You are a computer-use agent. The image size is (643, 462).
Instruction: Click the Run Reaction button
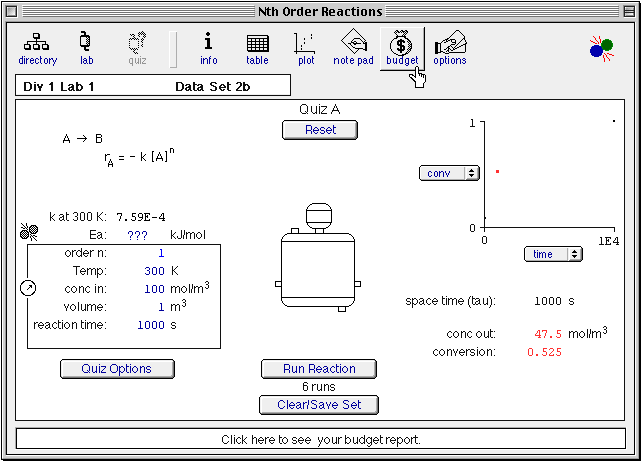pos(319,369)
